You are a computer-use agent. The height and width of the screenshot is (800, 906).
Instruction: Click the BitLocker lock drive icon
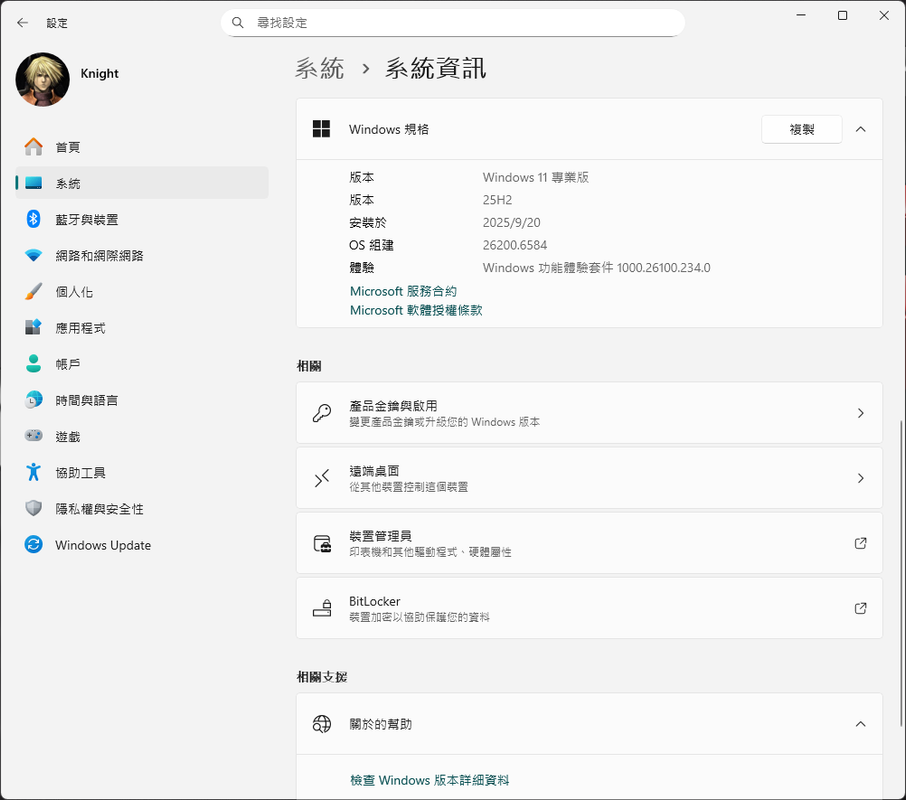(x=322, y=608)
